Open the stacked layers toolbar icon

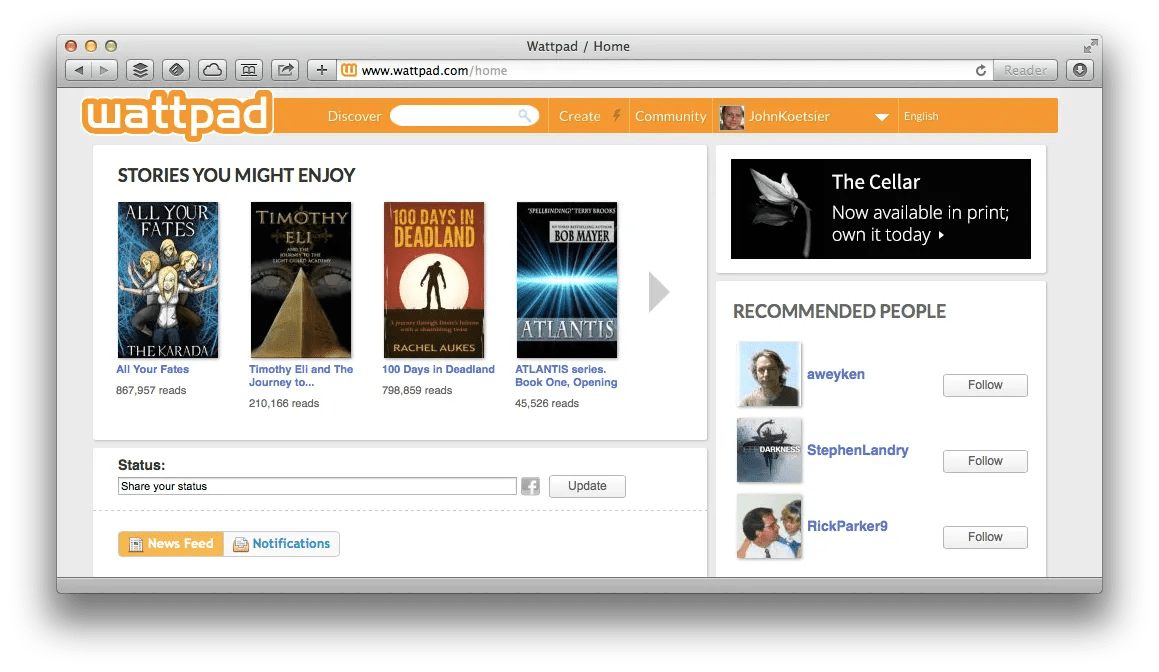coord(140,70)
